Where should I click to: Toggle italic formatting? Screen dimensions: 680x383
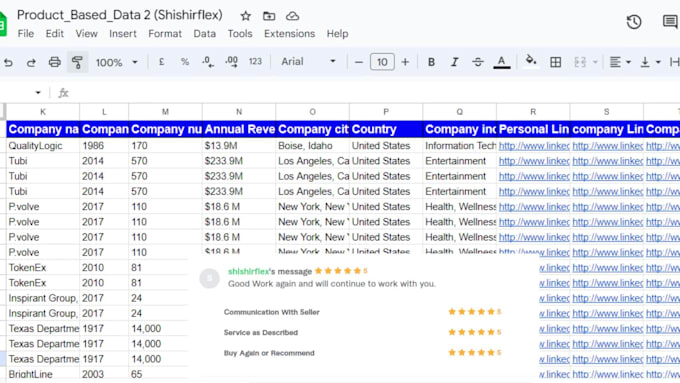pos(454,62)
